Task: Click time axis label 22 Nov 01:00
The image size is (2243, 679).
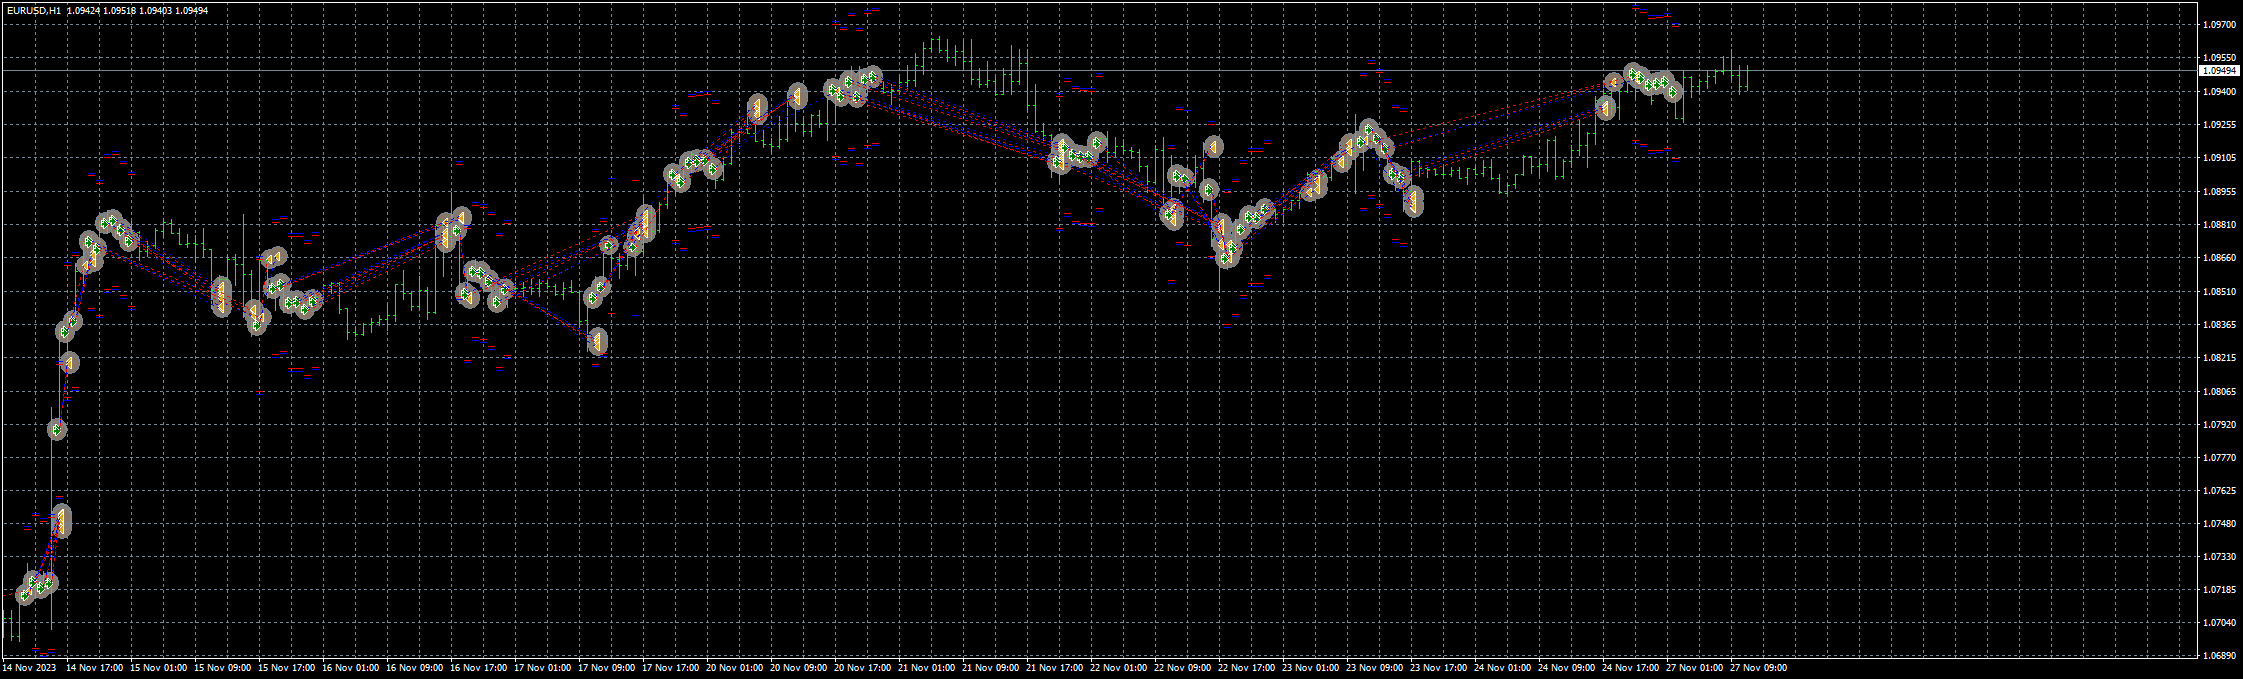Action: 1118,667
